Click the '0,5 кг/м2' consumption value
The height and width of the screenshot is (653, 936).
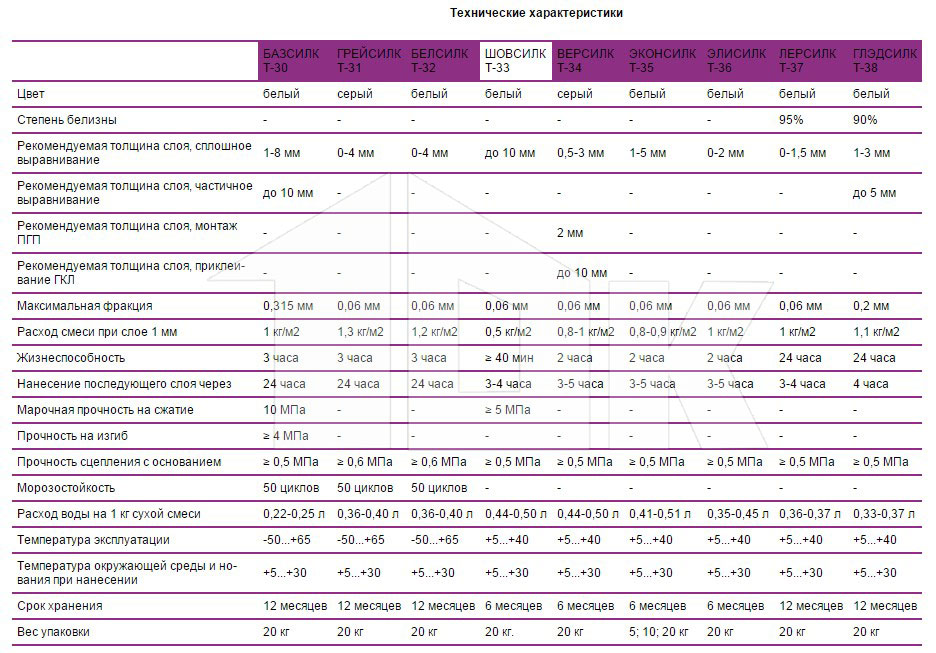click(508, 332)
